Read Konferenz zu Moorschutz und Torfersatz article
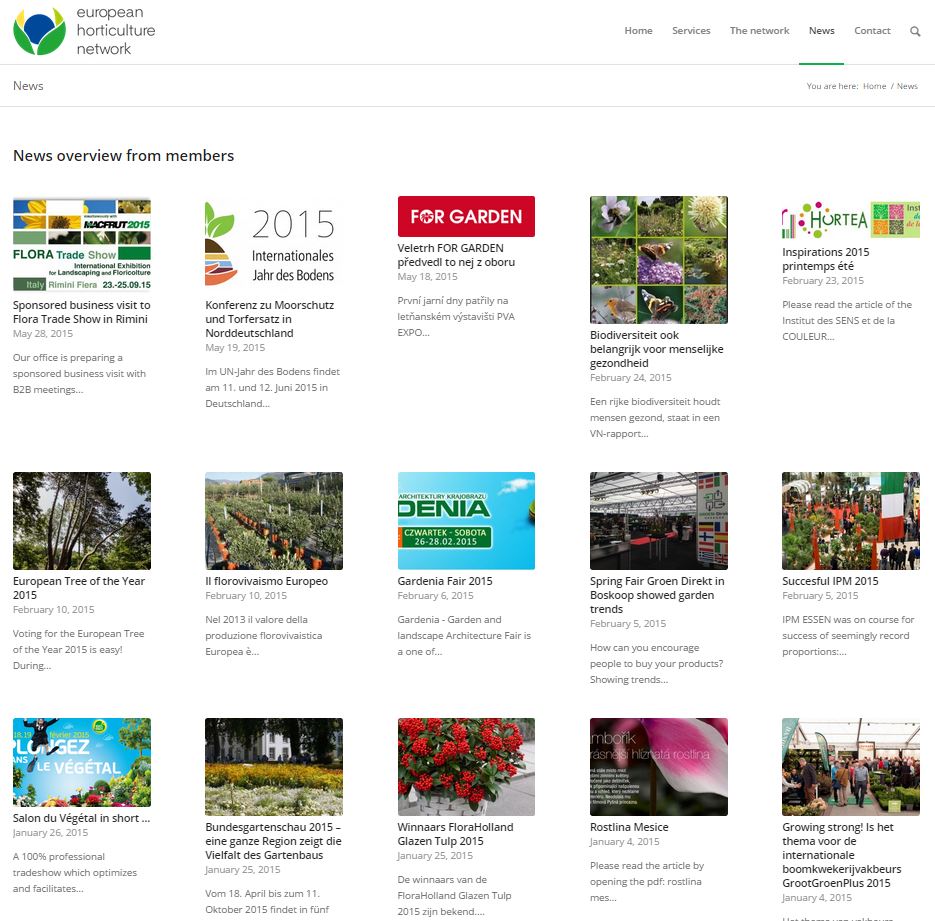The image size is (935, 921). tap(270, 319)
